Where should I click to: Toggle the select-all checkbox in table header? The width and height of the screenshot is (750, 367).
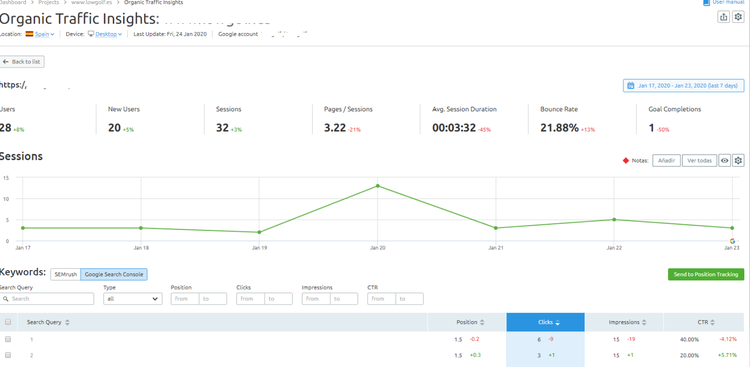[x=8, y=322]
